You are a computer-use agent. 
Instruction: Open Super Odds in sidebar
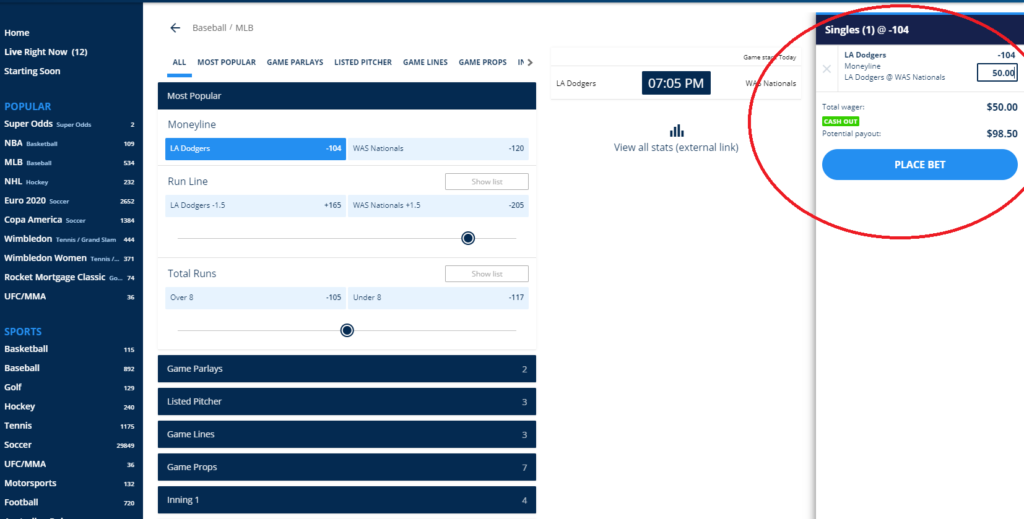pos(69,124)
